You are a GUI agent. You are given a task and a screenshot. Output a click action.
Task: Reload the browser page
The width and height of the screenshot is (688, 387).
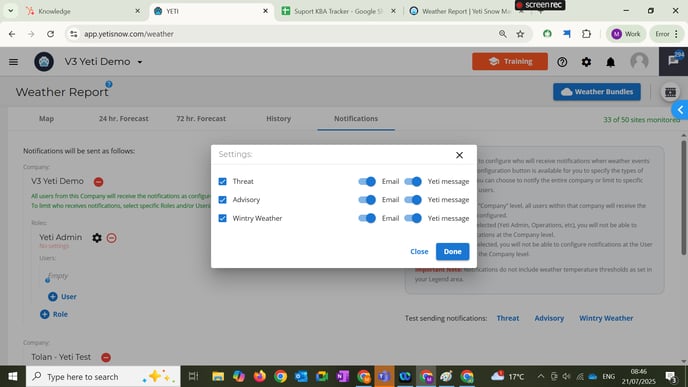point(50,34)
